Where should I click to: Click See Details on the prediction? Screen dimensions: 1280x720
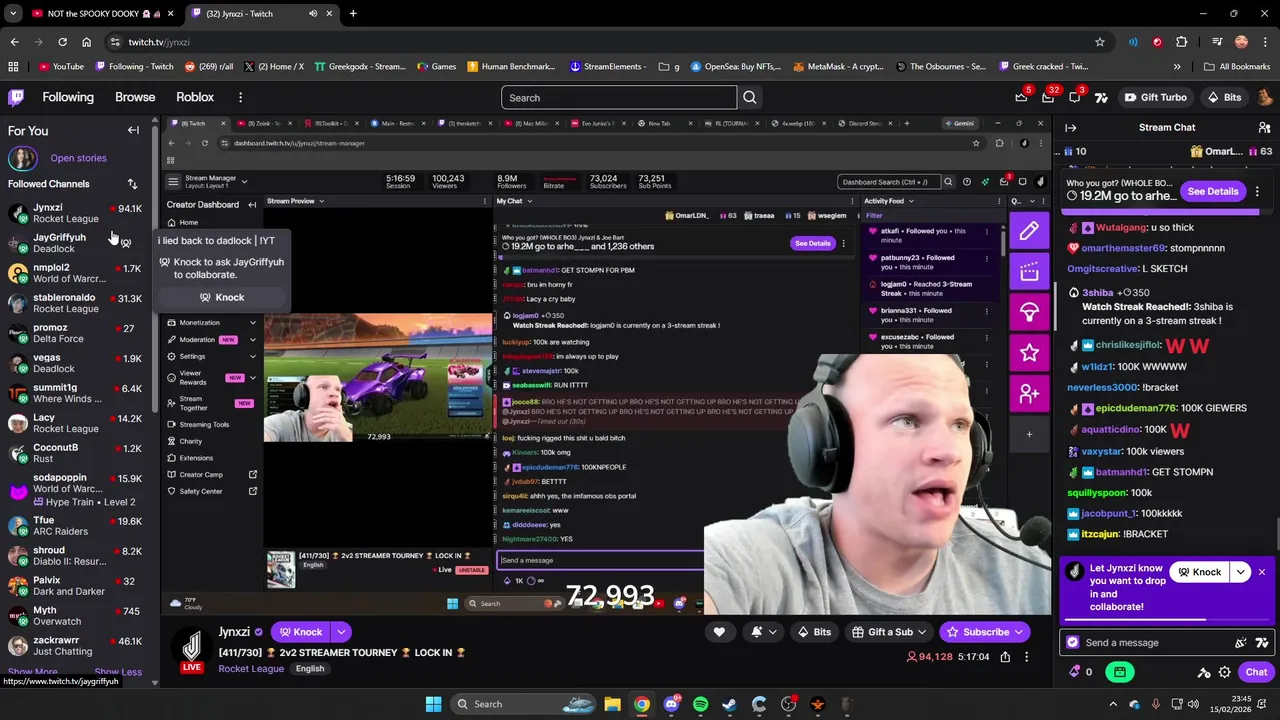[x=1213, y=191]
